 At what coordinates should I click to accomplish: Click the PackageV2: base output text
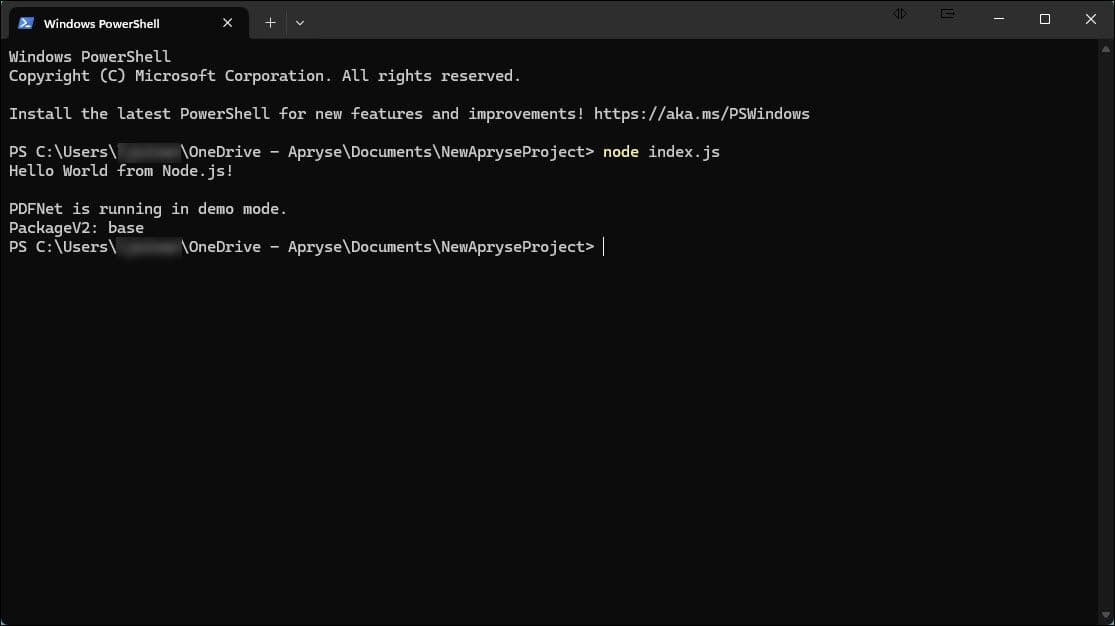tap(75, 227)
